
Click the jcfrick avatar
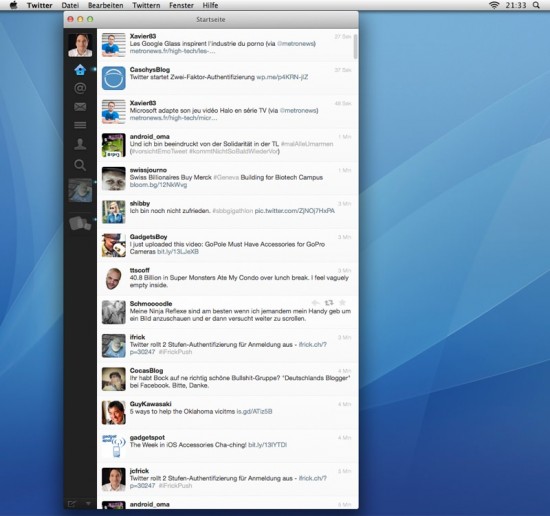(114, 479)
